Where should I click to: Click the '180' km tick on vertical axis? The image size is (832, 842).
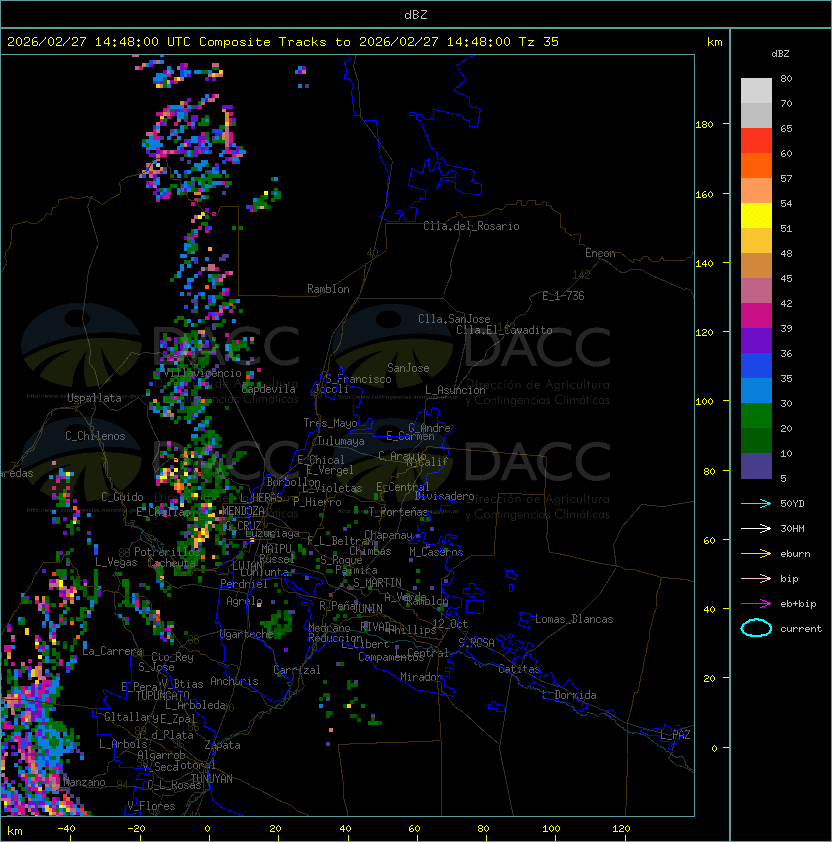pos(704,125)
